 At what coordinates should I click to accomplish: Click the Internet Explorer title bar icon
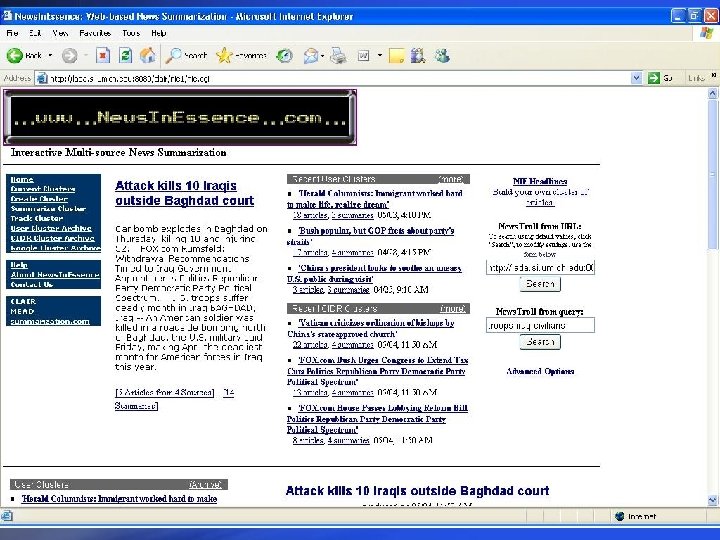7,16
